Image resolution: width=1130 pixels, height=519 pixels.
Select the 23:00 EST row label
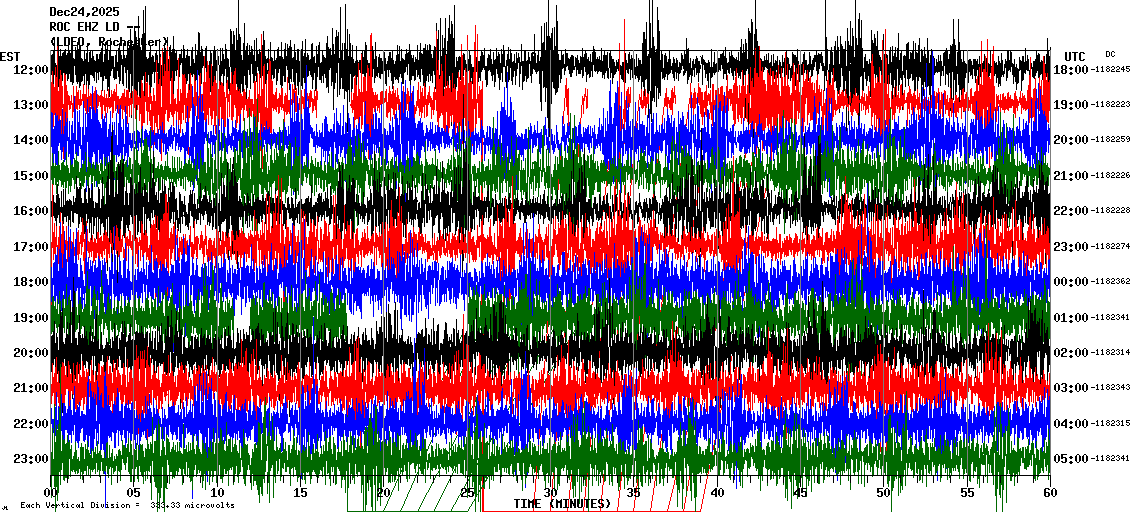click(30, 459)
